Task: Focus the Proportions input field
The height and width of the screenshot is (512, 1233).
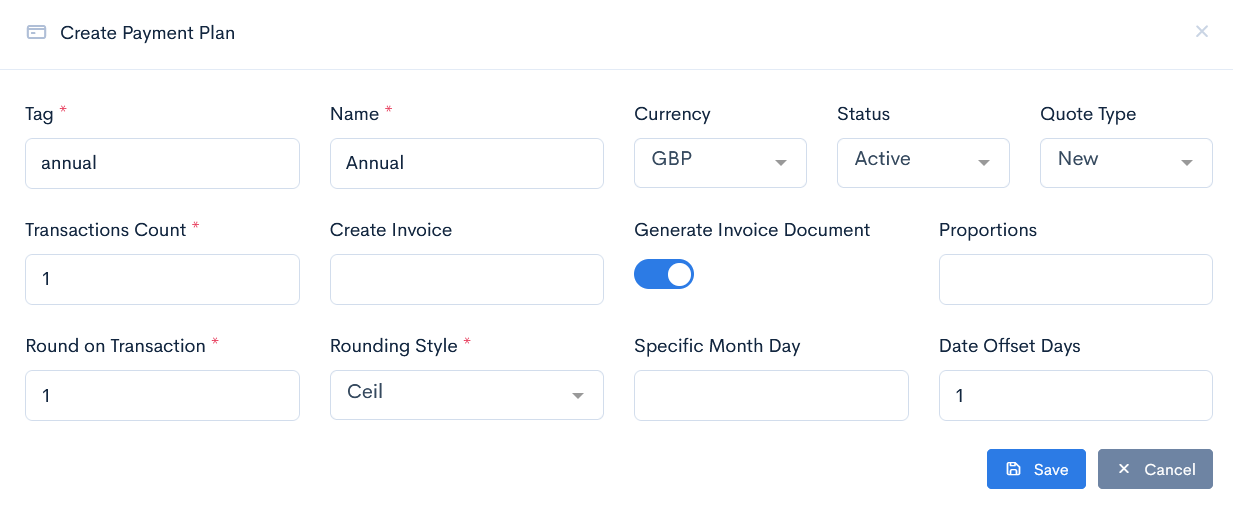Action: (1075, 279)
